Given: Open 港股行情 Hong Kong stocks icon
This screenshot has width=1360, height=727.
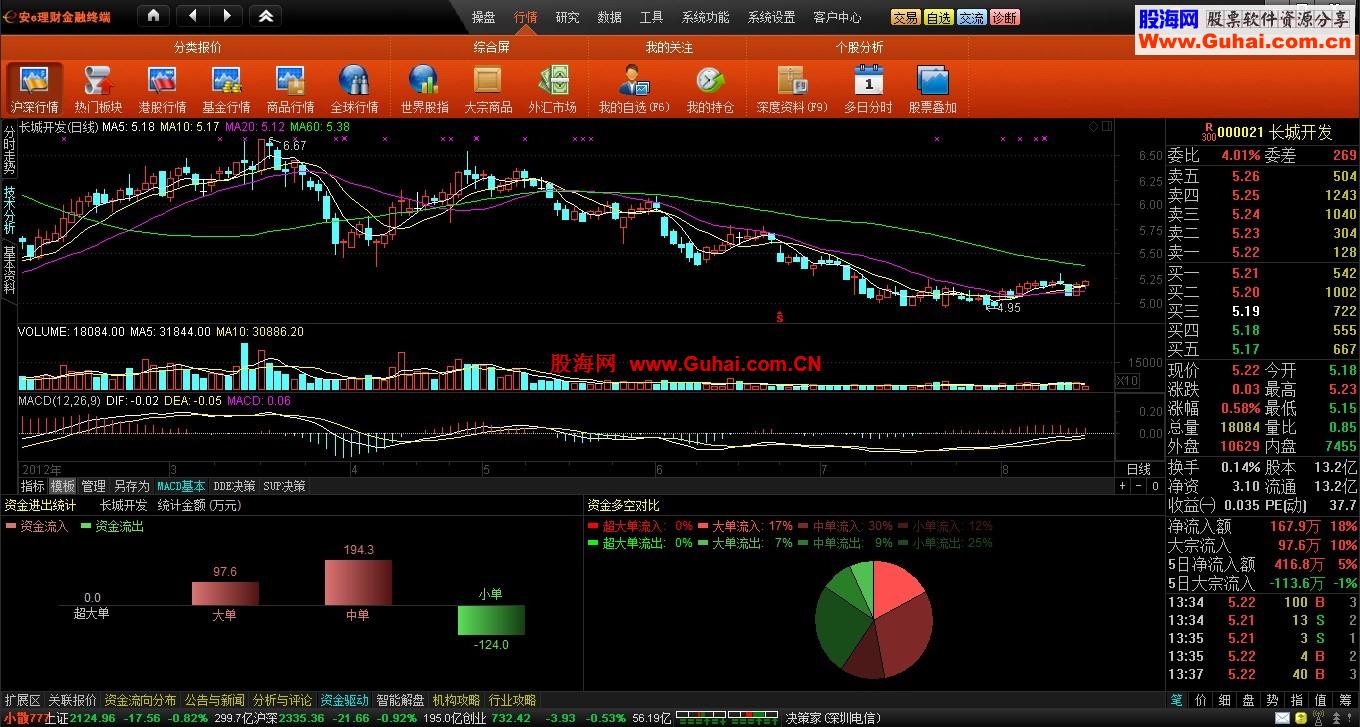Looking at the screenshot, I should [162, 89].
